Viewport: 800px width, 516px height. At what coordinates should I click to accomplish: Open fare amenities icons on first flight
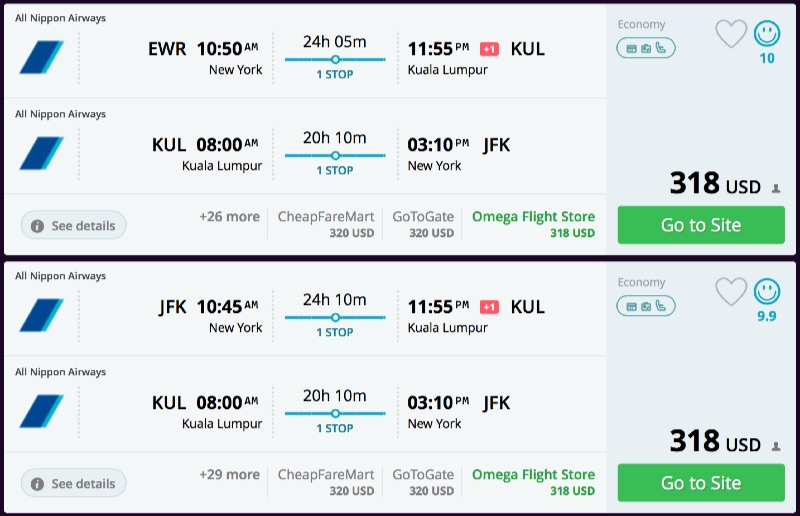(646, 47)
